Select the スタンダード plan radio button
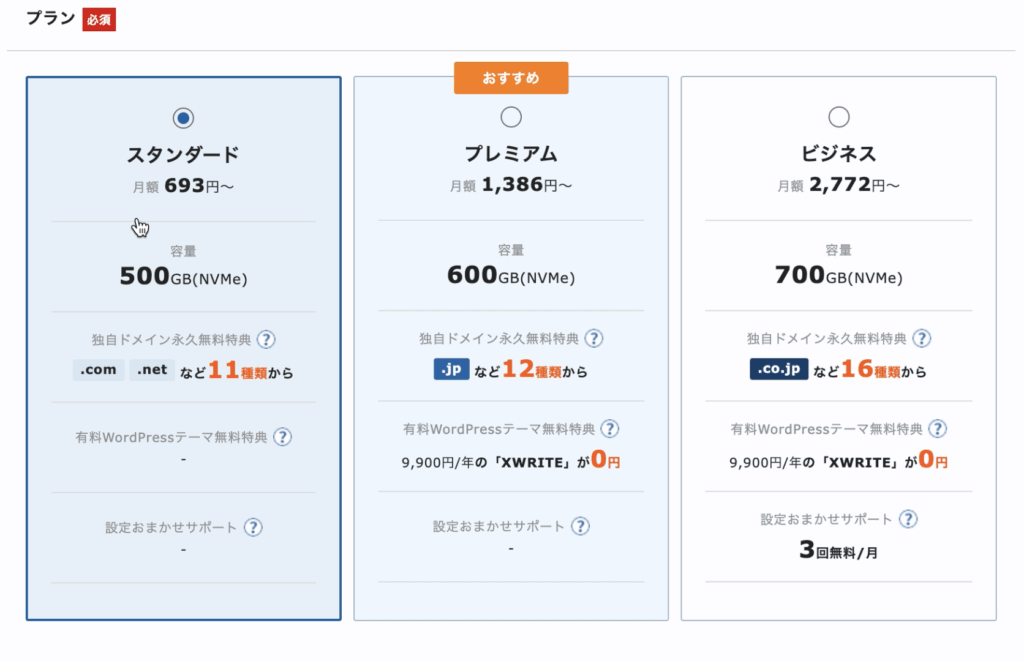The height and width of the screenshot is (661, 1024). [183, 119]
